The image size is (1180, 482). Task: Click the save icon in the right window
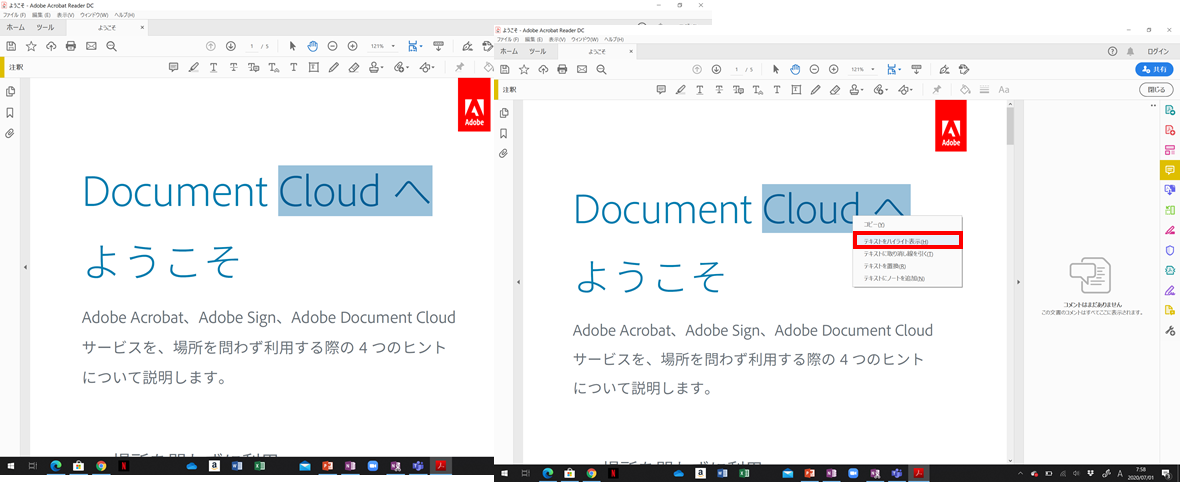pyautogui.click(x=503, y=69)
